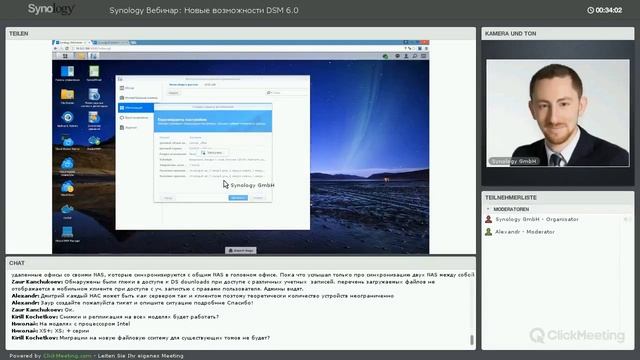Click clock icon beside webinar timer

tap(590, 10)
